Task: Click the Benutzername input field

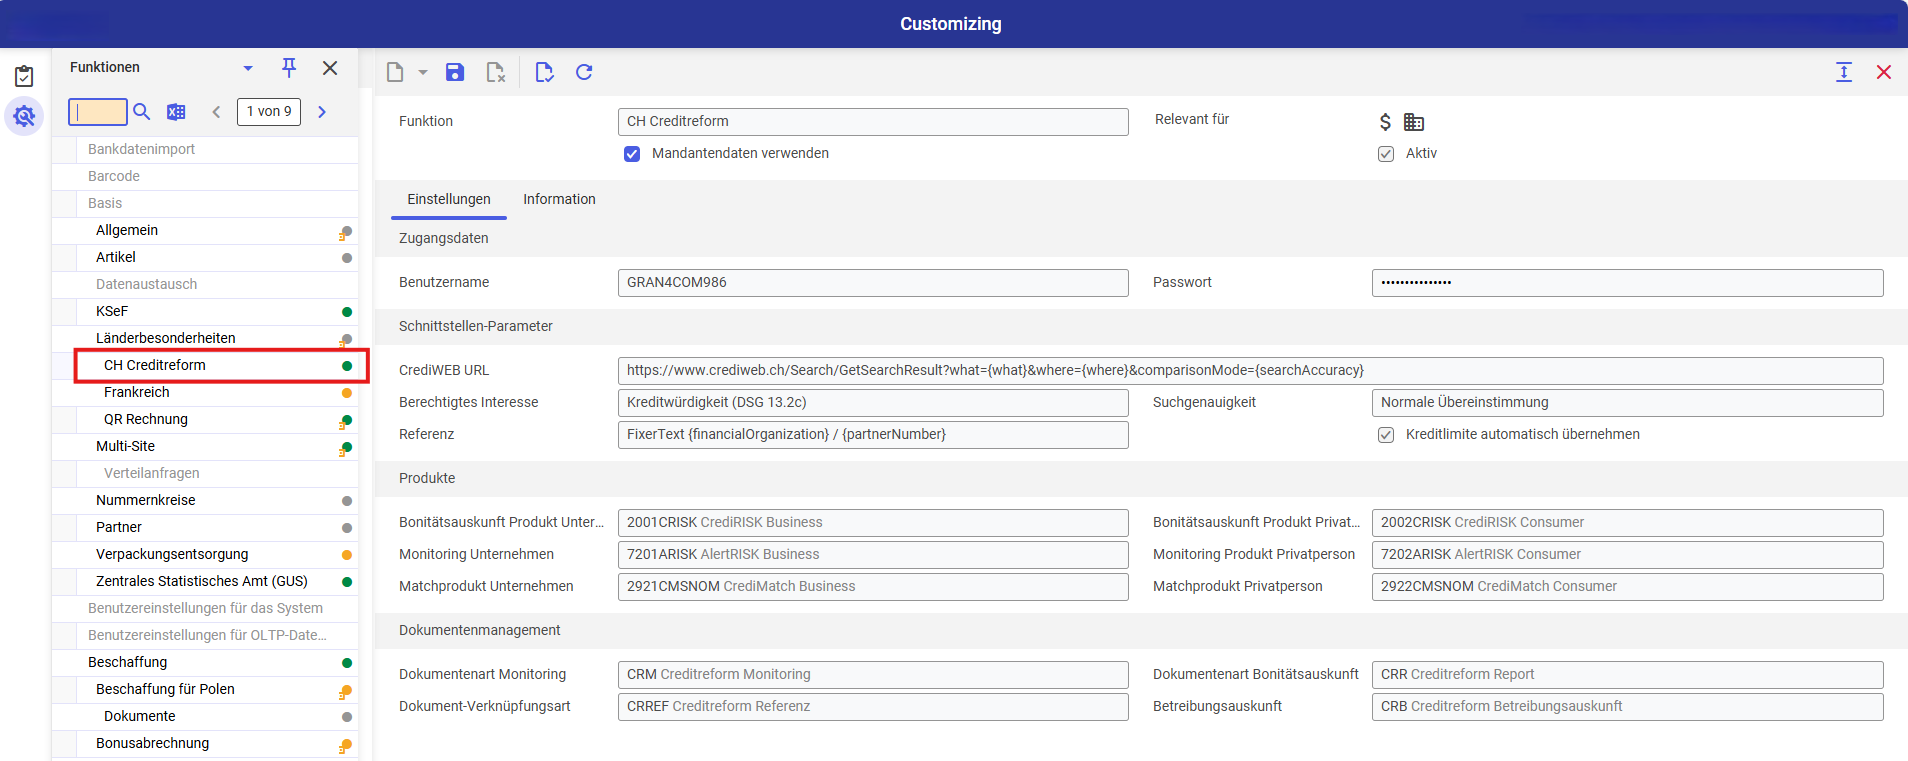Action: [872, 283]
